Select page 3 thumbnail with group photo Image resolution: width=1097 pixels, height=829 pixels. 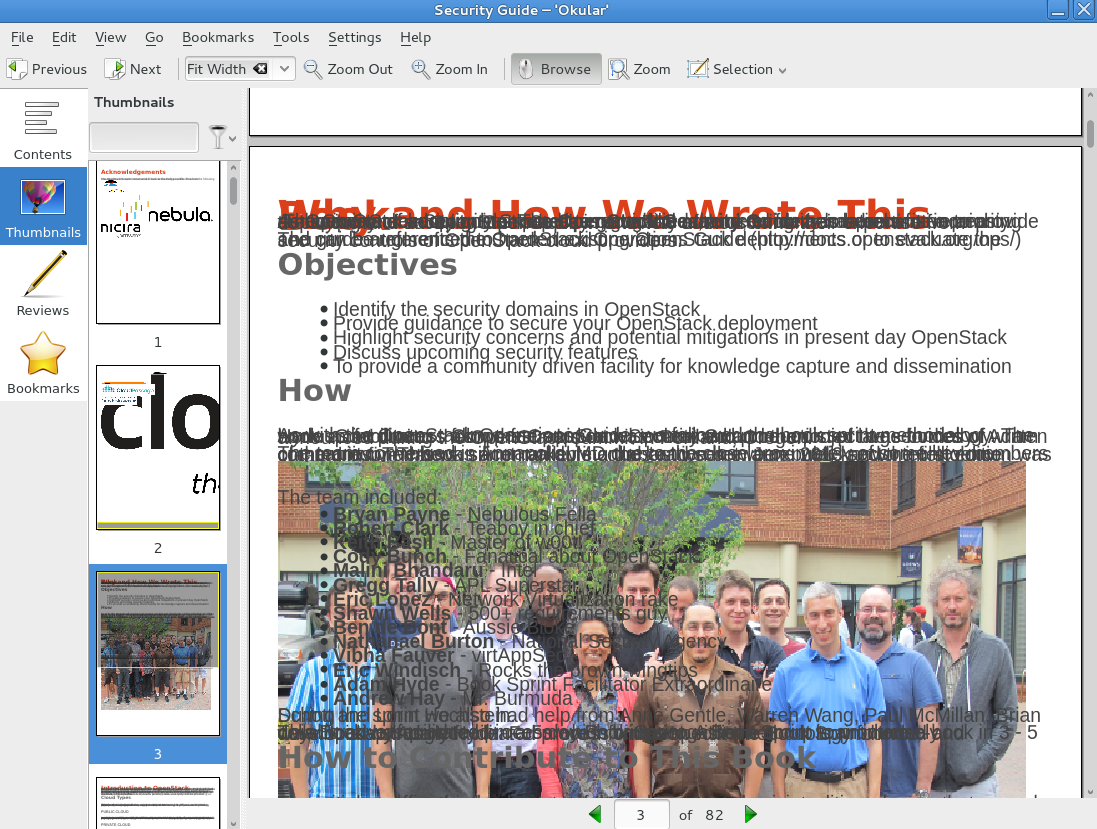click(x=158, y=653)
